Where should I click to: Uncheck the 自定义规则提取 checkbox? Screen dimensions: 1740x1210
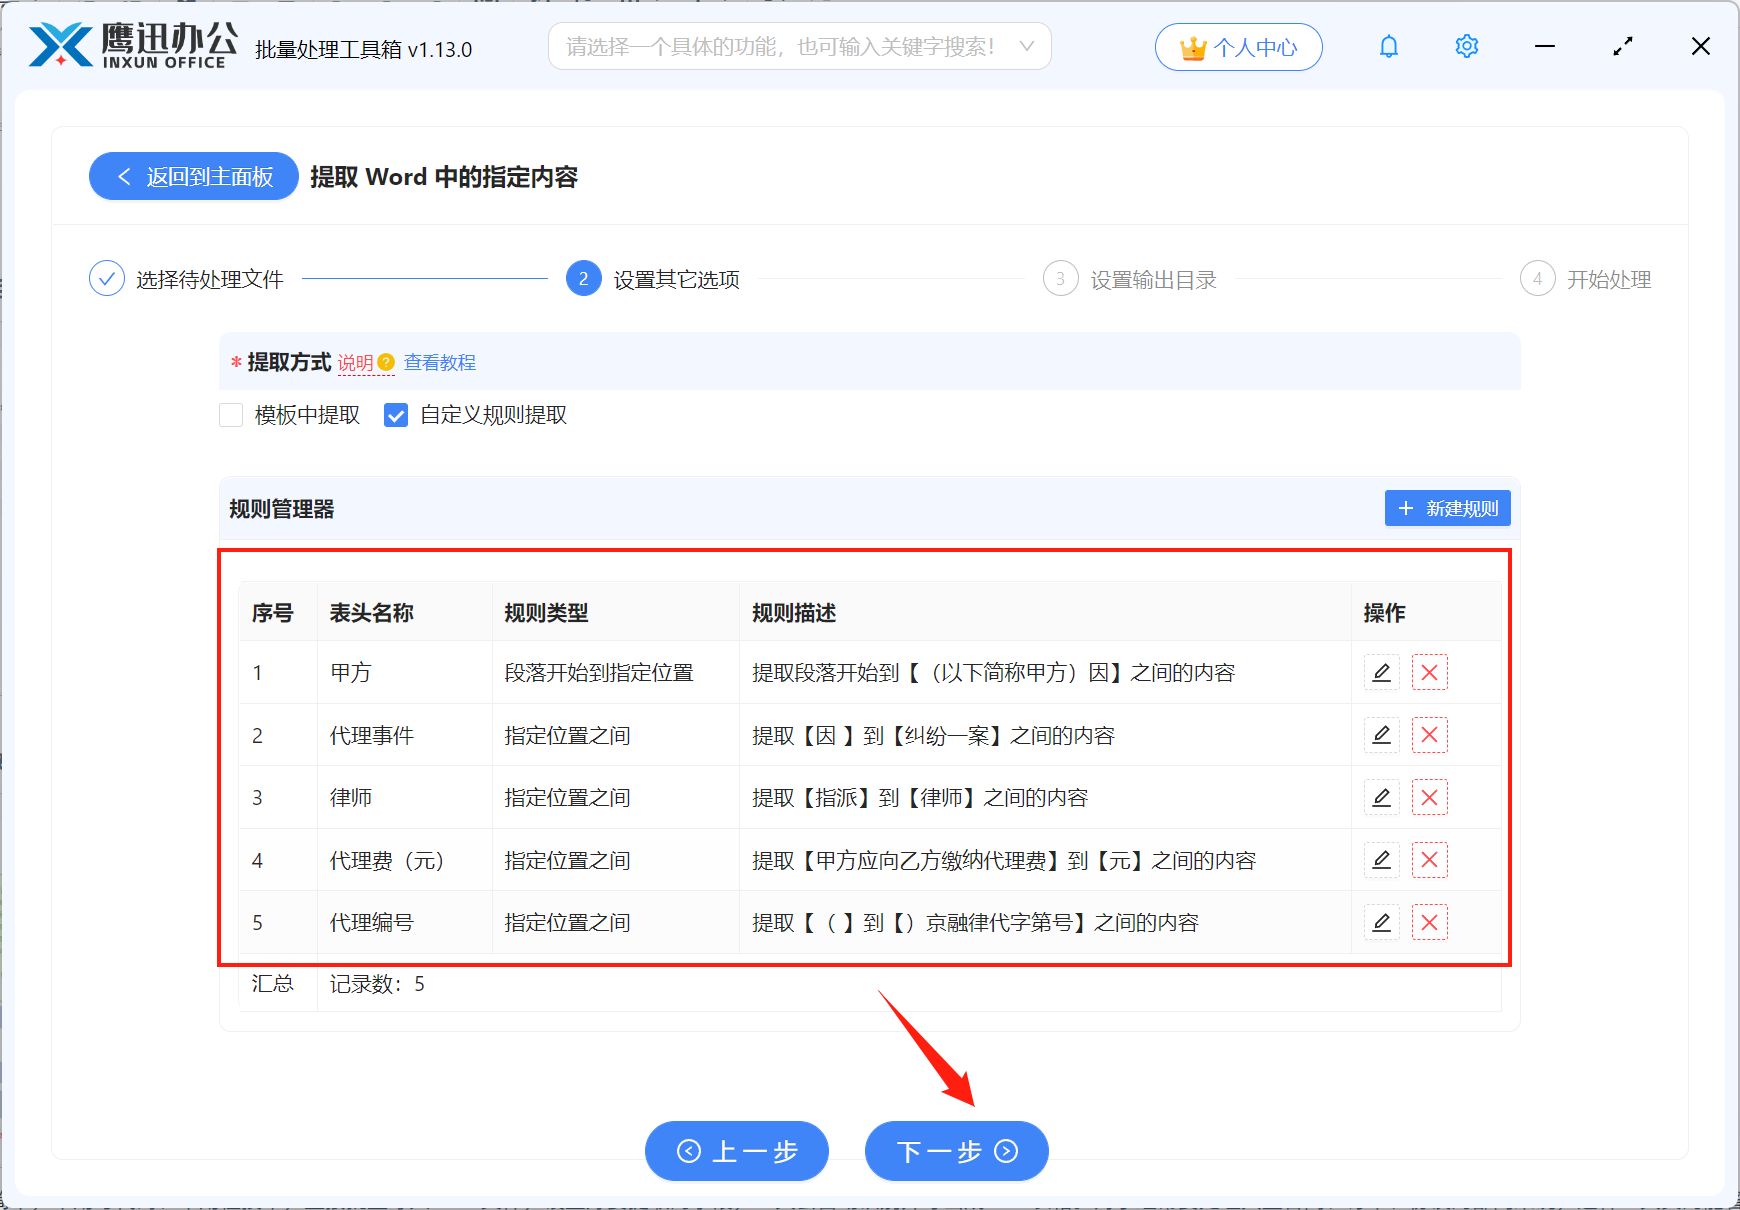395,414
